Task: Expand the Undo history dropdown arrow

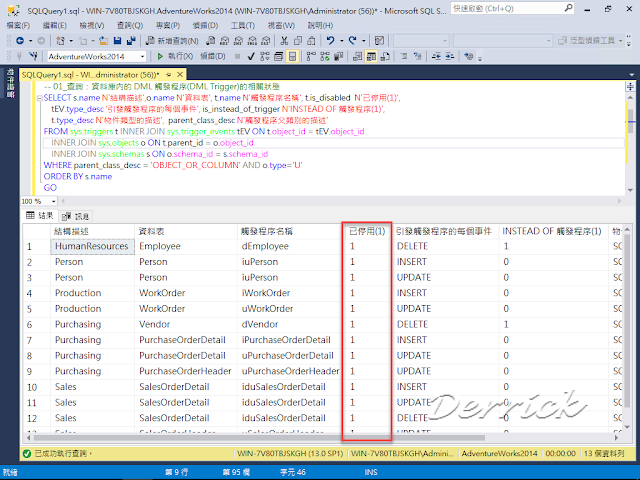Action: click(x=341, y=41)
